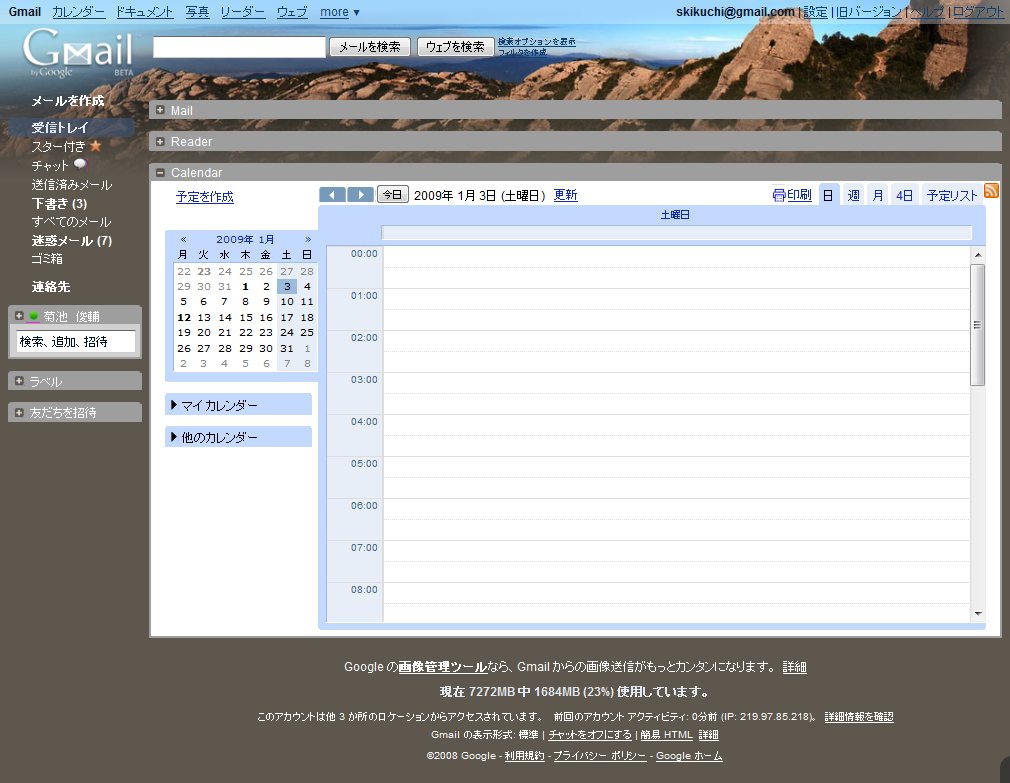1010x783 pixels.
Task: Open 送信済みメール folder
Action: [x=71, y=185]
